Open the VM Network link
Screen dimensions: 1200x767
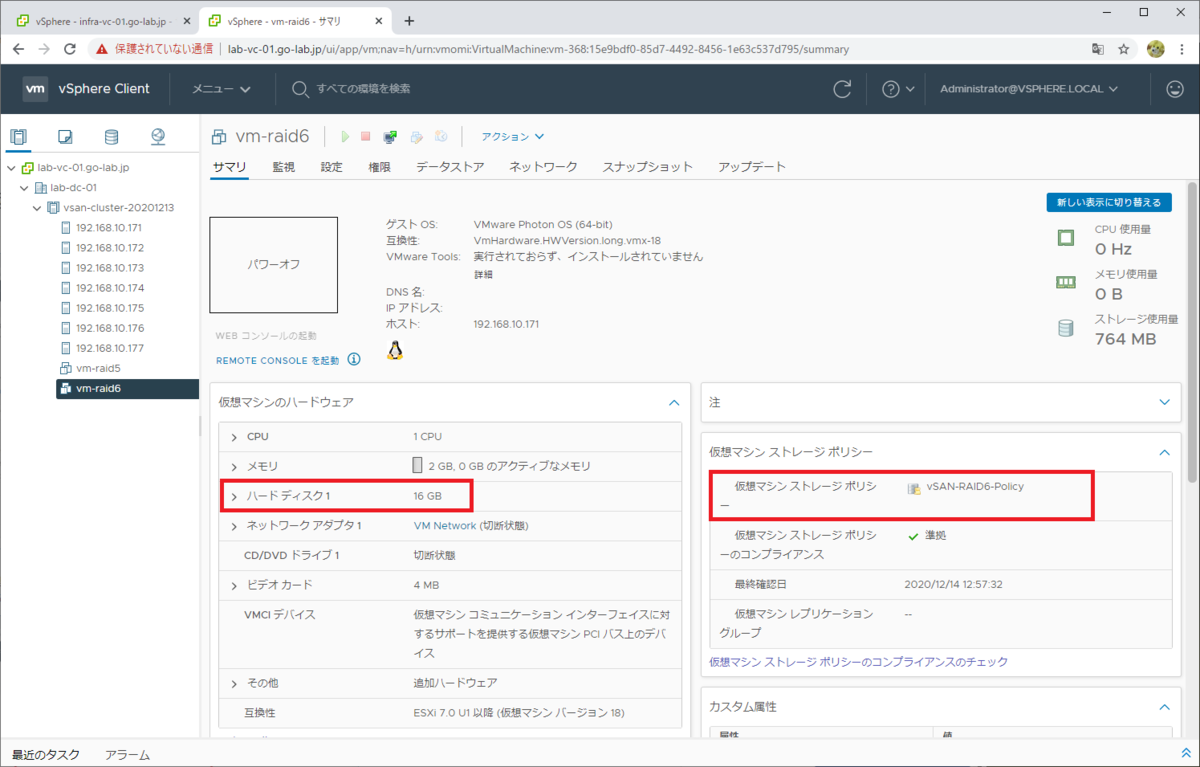pos(445,526)
